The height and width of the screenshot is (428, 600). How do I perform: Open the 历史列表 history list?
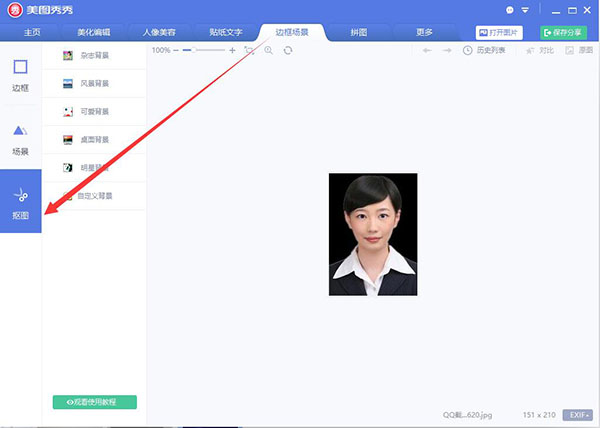483,50
